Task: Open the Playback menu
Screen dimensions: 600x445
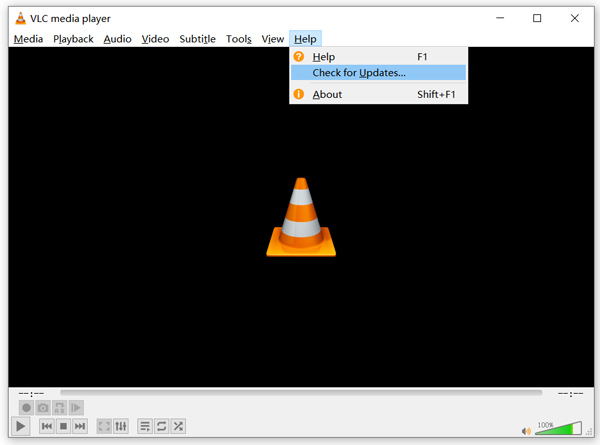Action: pos(73,39)
